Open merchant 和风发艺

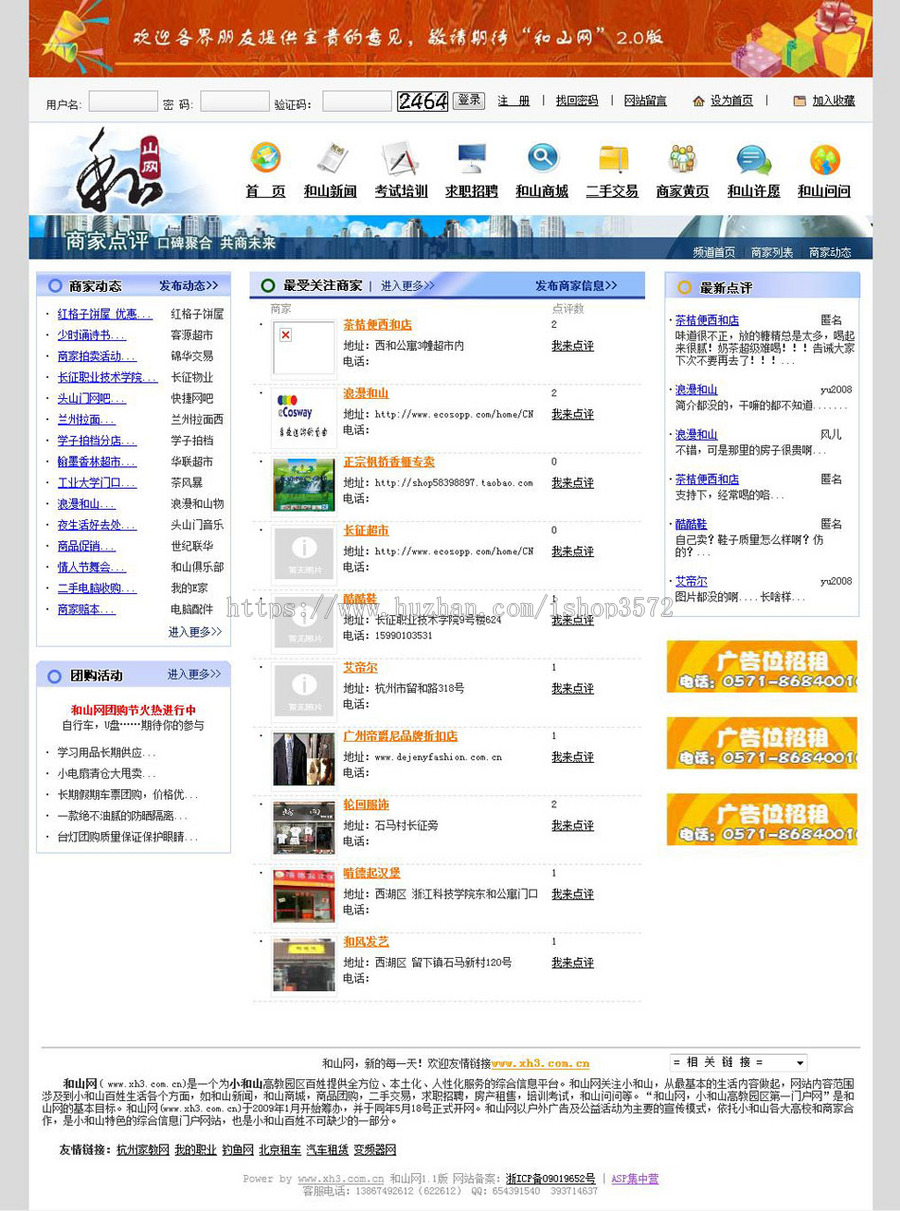(x=366, y=941)
